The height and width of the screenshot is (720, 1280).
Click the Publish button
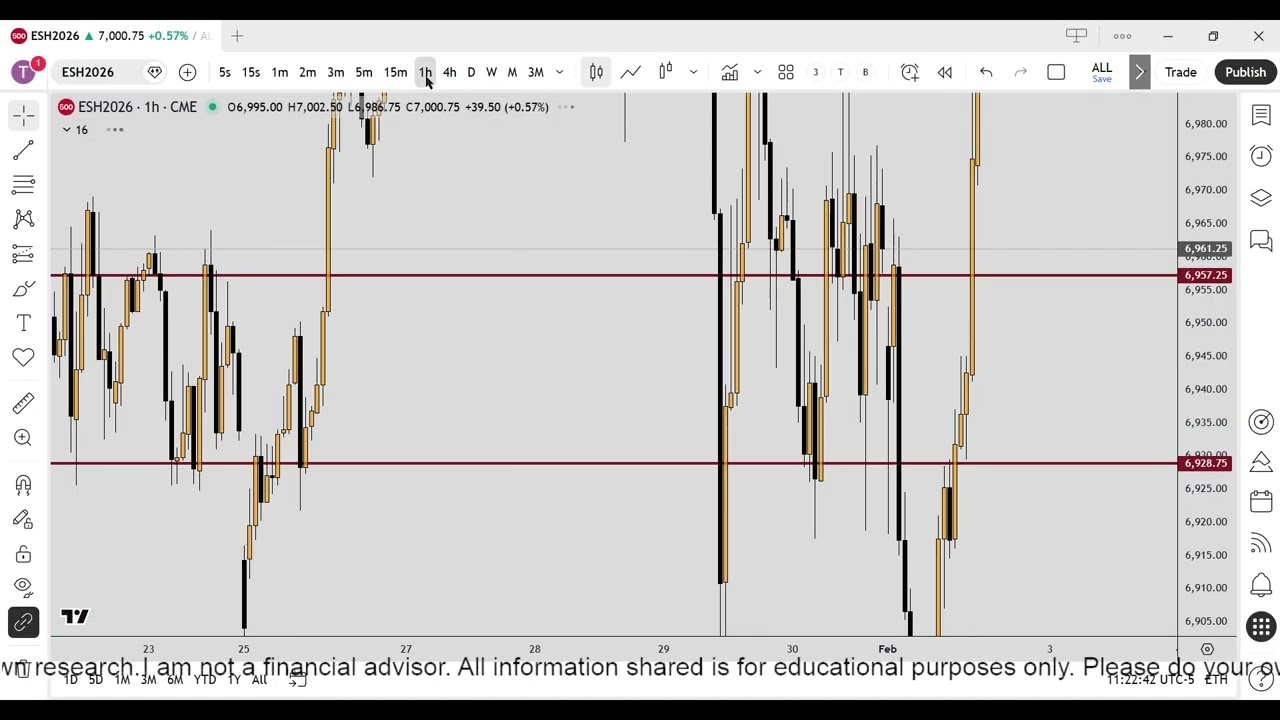coord(1245,72)
